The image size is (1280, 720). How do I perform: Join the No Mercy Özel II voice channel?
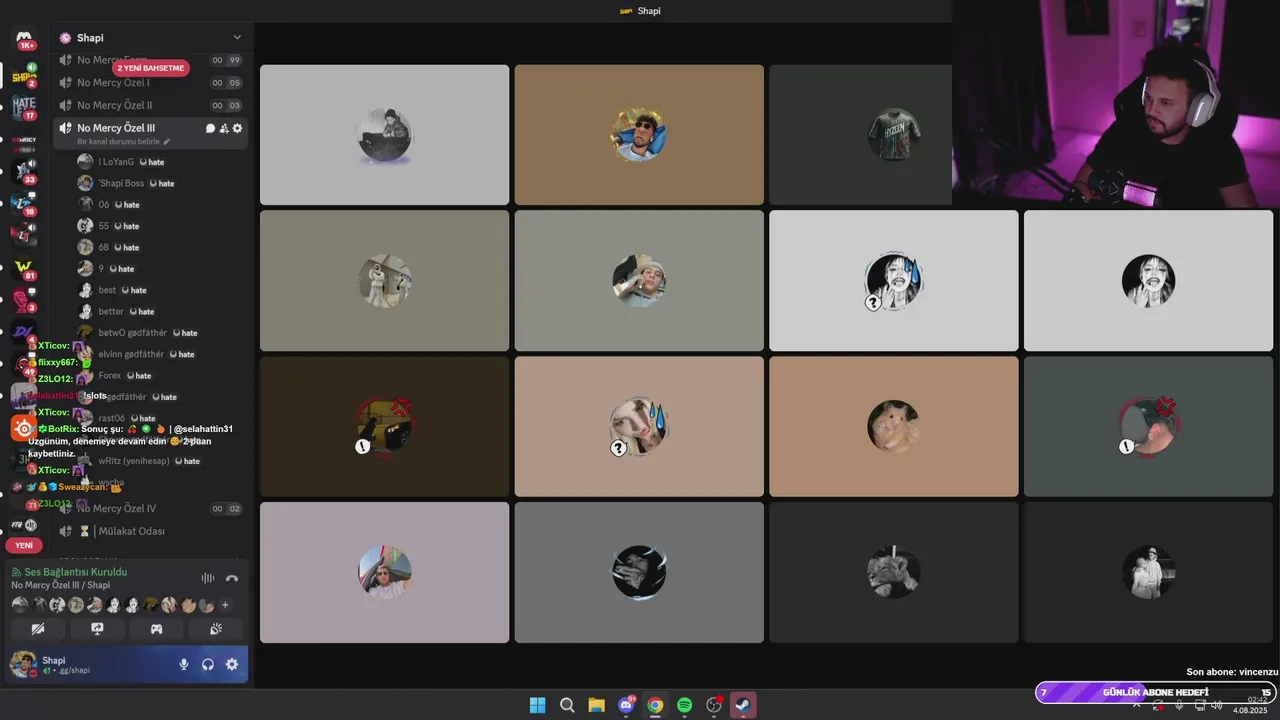pos(150,105)
